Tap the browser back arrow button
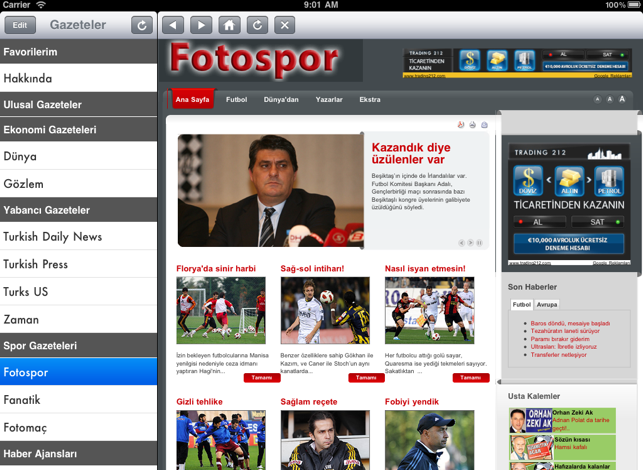The height and width of the screenshot is (470, 643). tap(173, 25)
